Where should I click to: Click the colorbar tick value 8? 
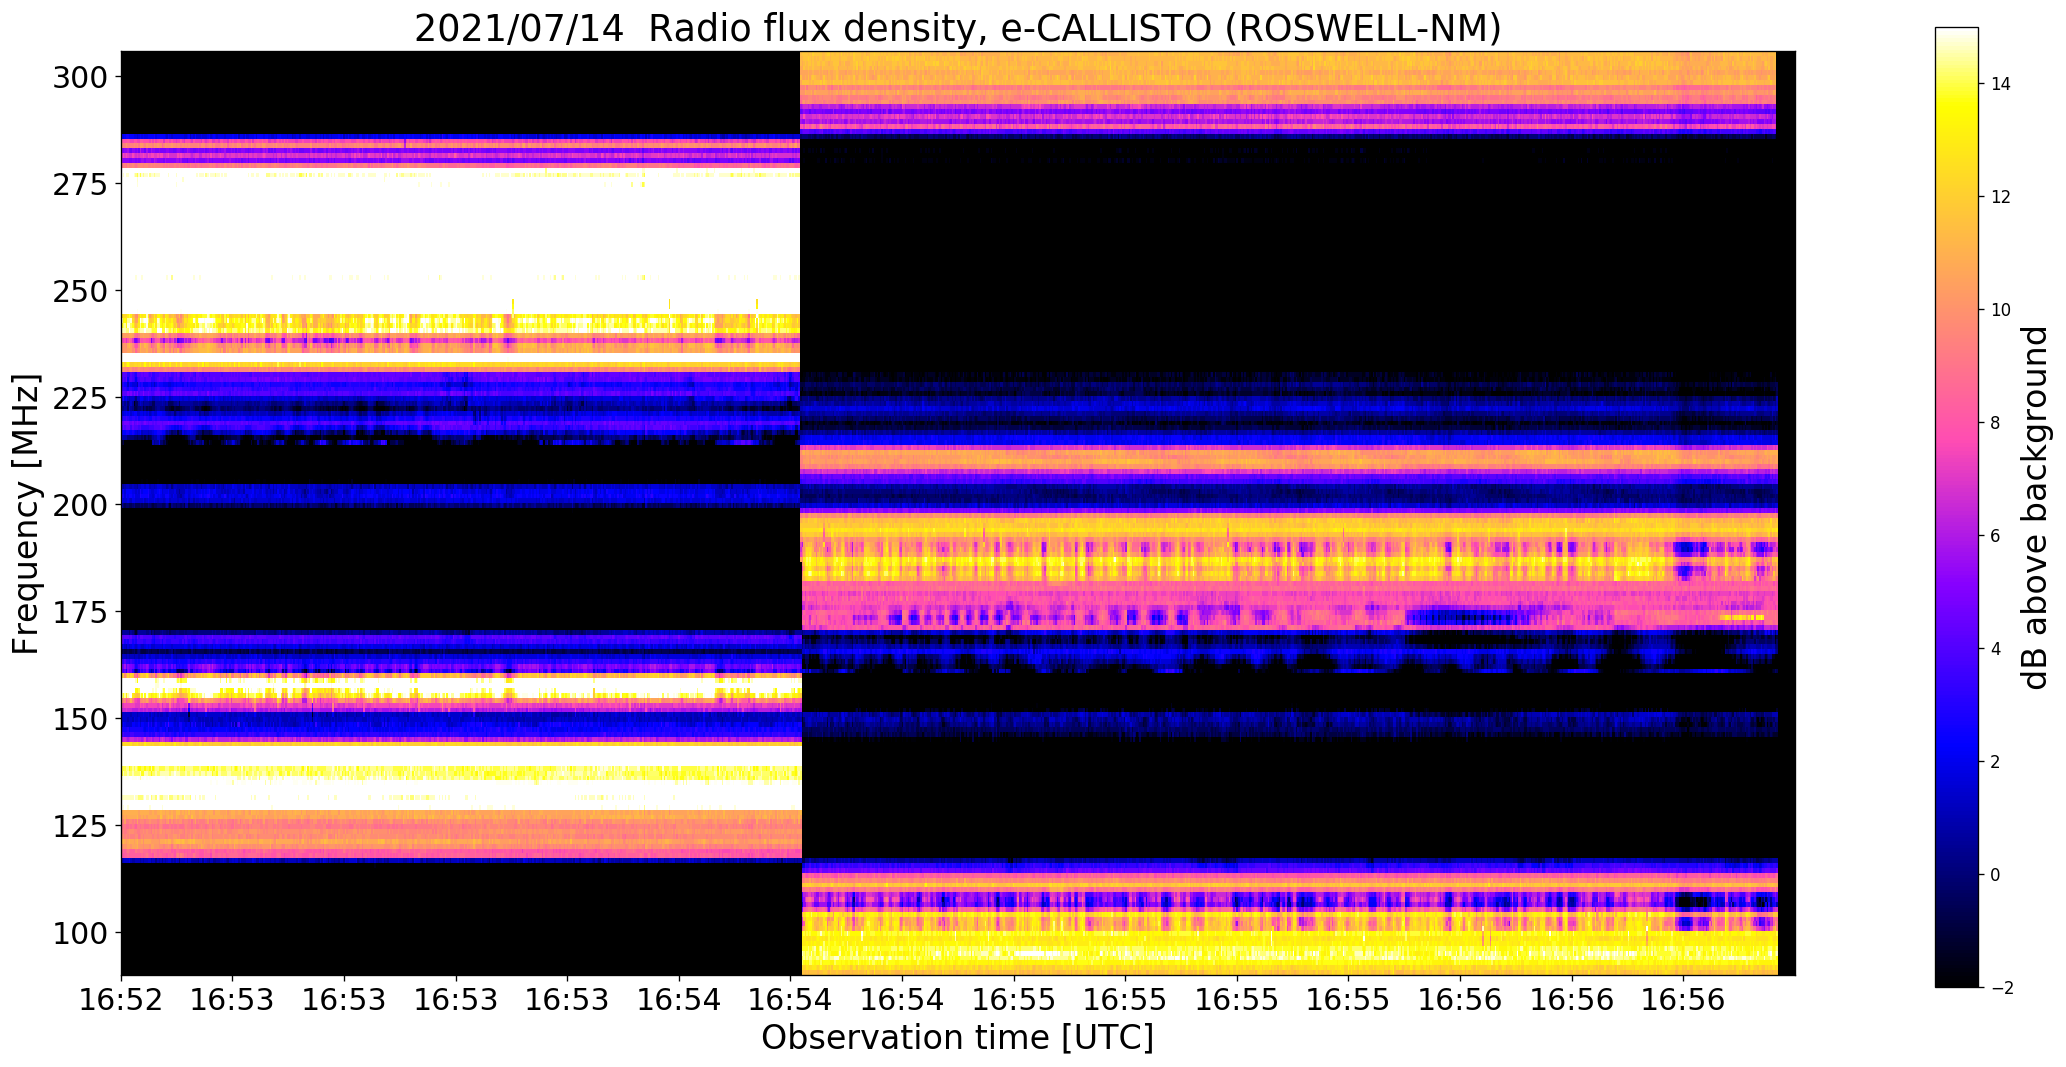tap(1996, 423)
